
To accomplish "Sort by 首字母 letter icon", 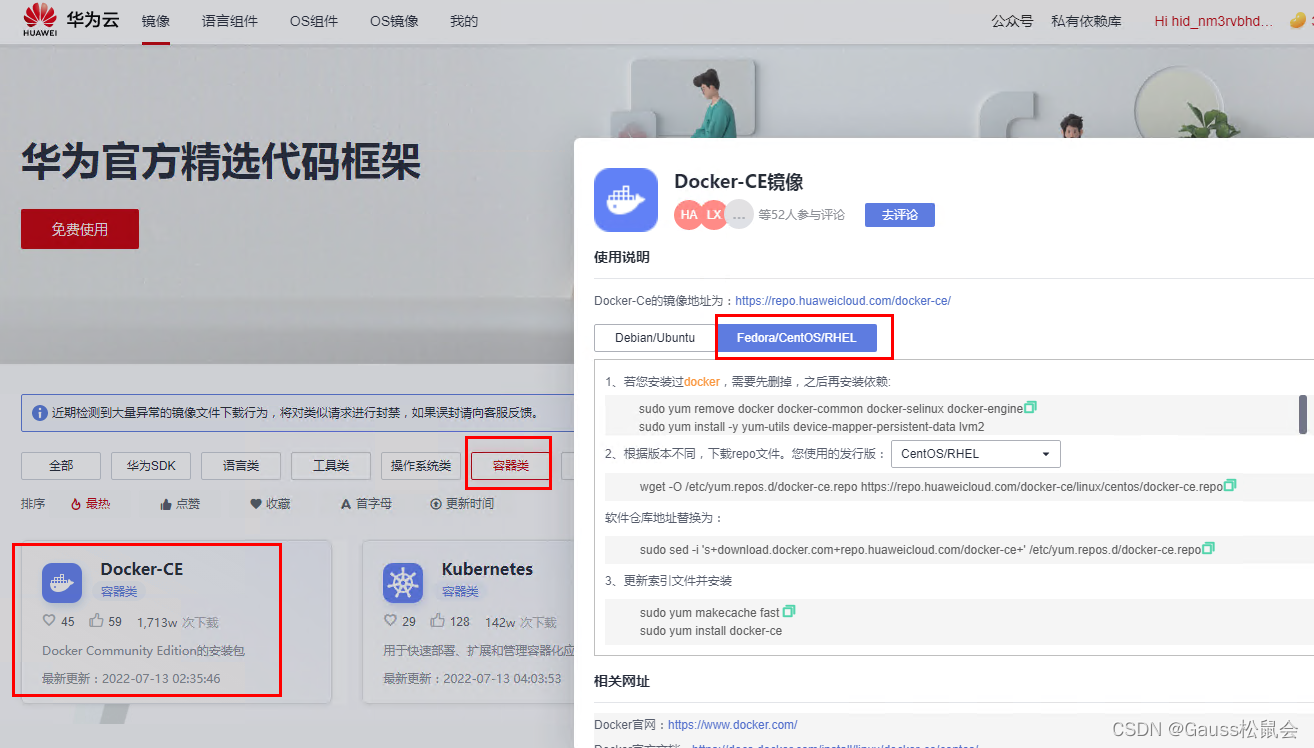I will click(346, 504).
